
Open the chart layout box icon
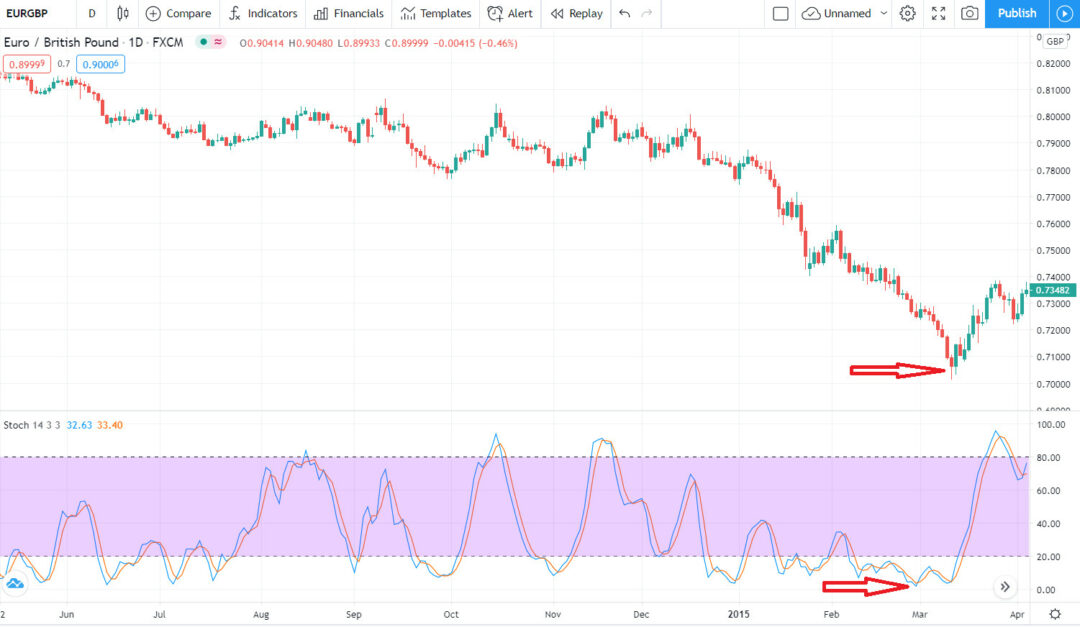click(780, 13)
